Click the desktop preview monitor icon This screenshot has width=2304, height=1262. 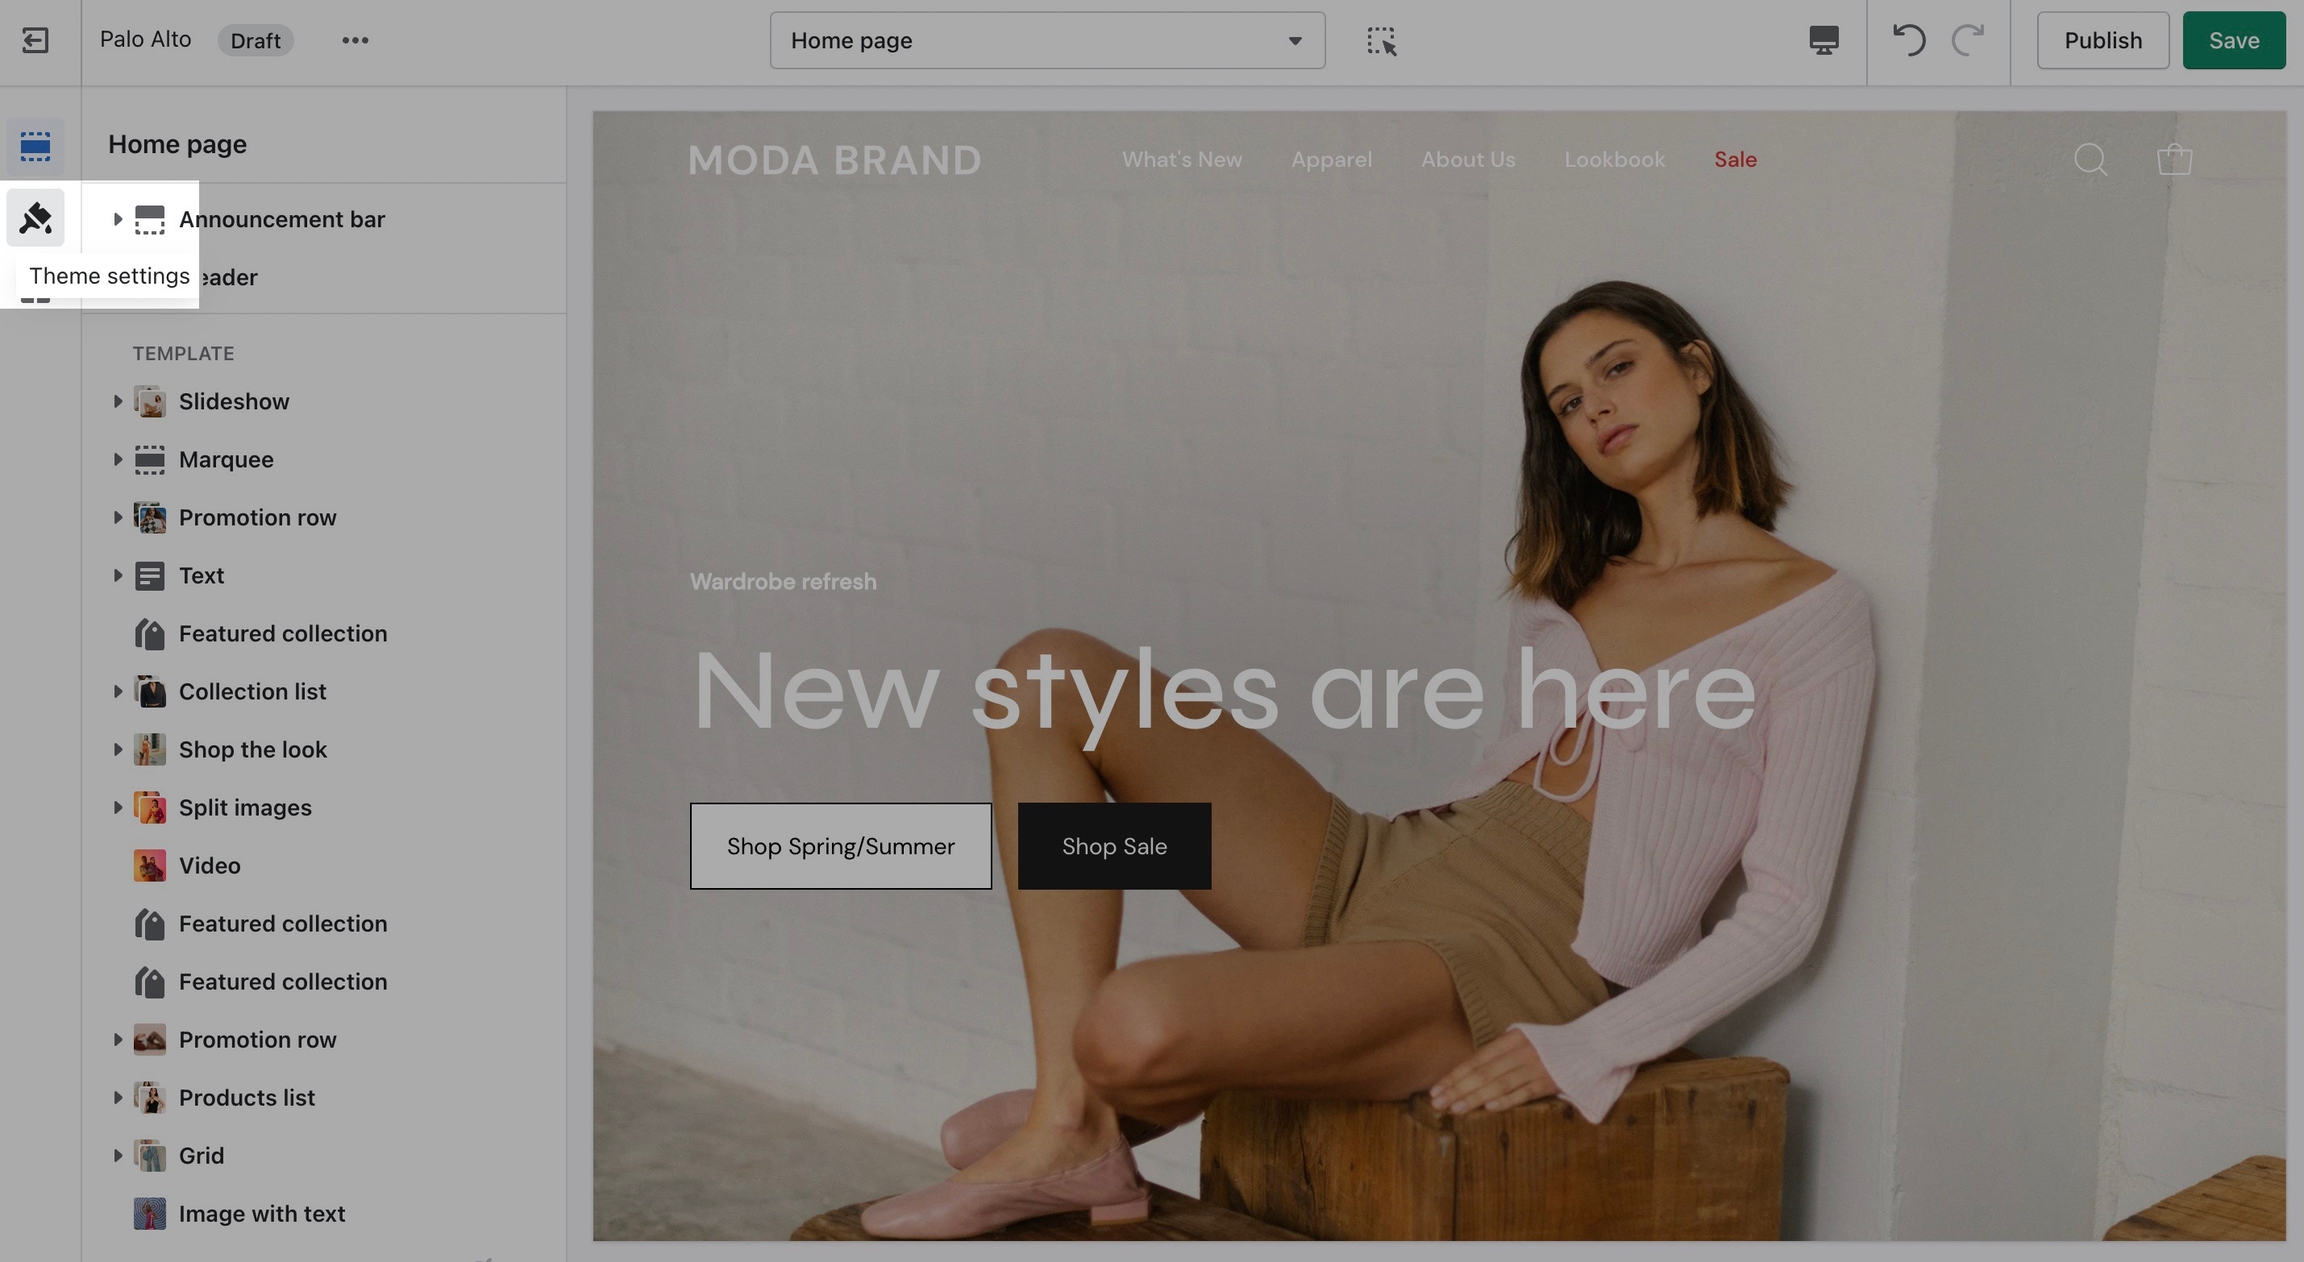click(x=1823, y=40)
